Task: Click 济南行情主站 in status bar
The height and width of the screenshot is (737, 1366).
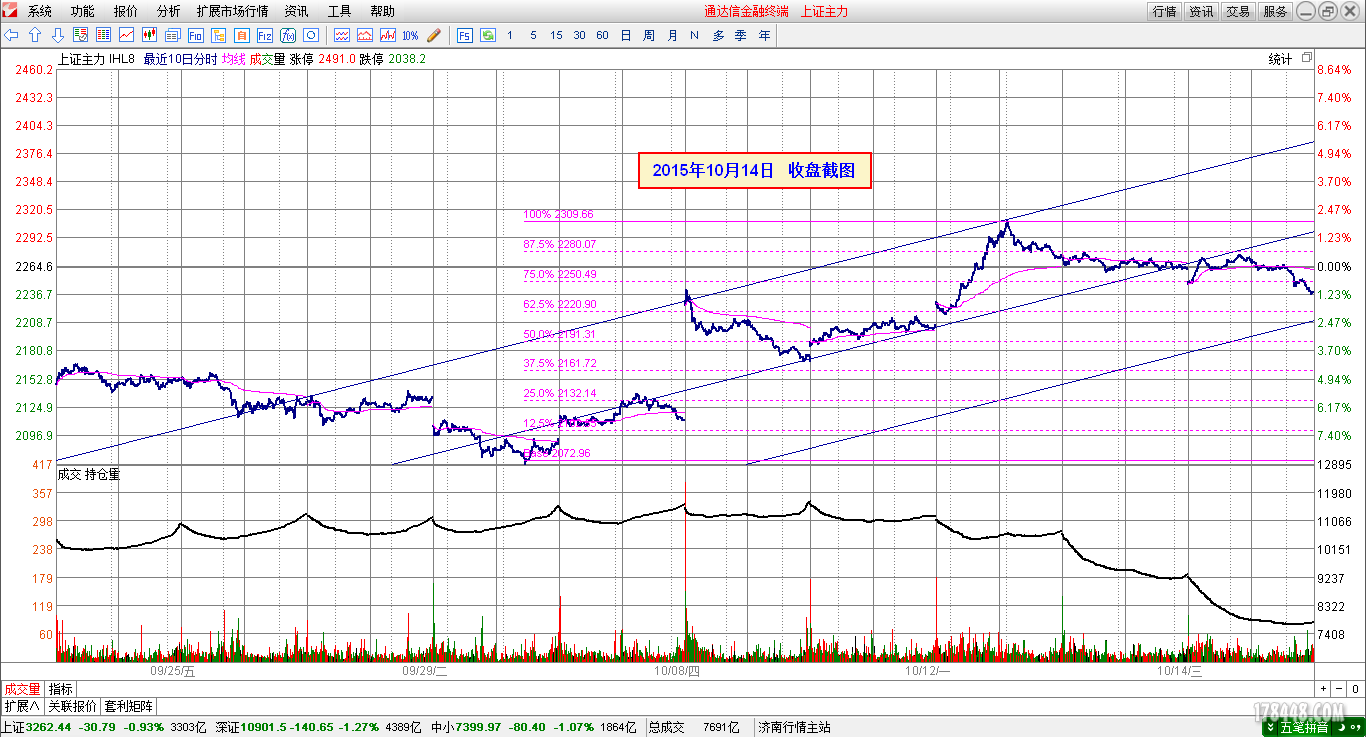Action: 795,727
